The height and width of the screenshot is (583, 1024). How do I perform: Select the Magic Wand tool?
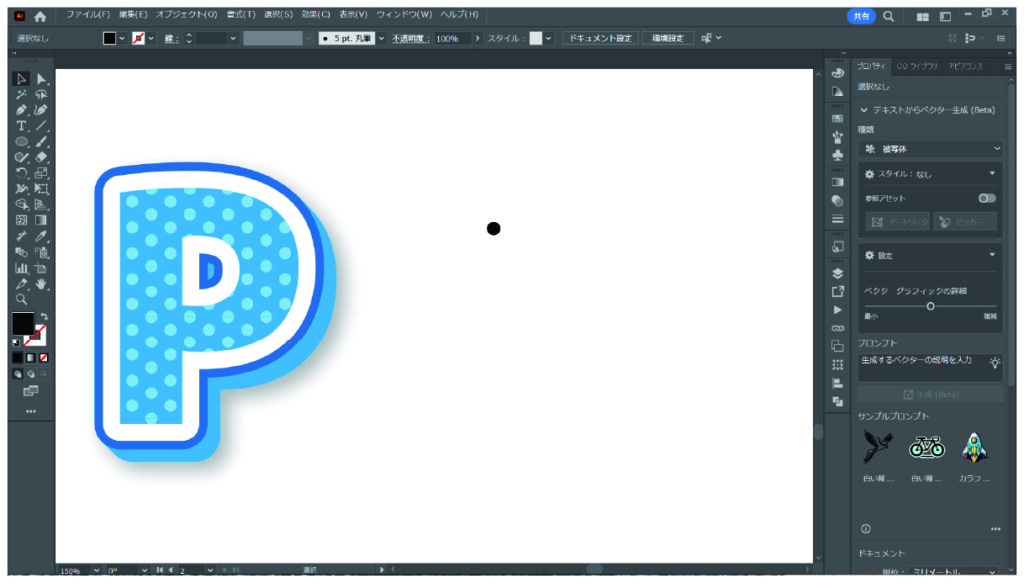[x=21, y=95]
